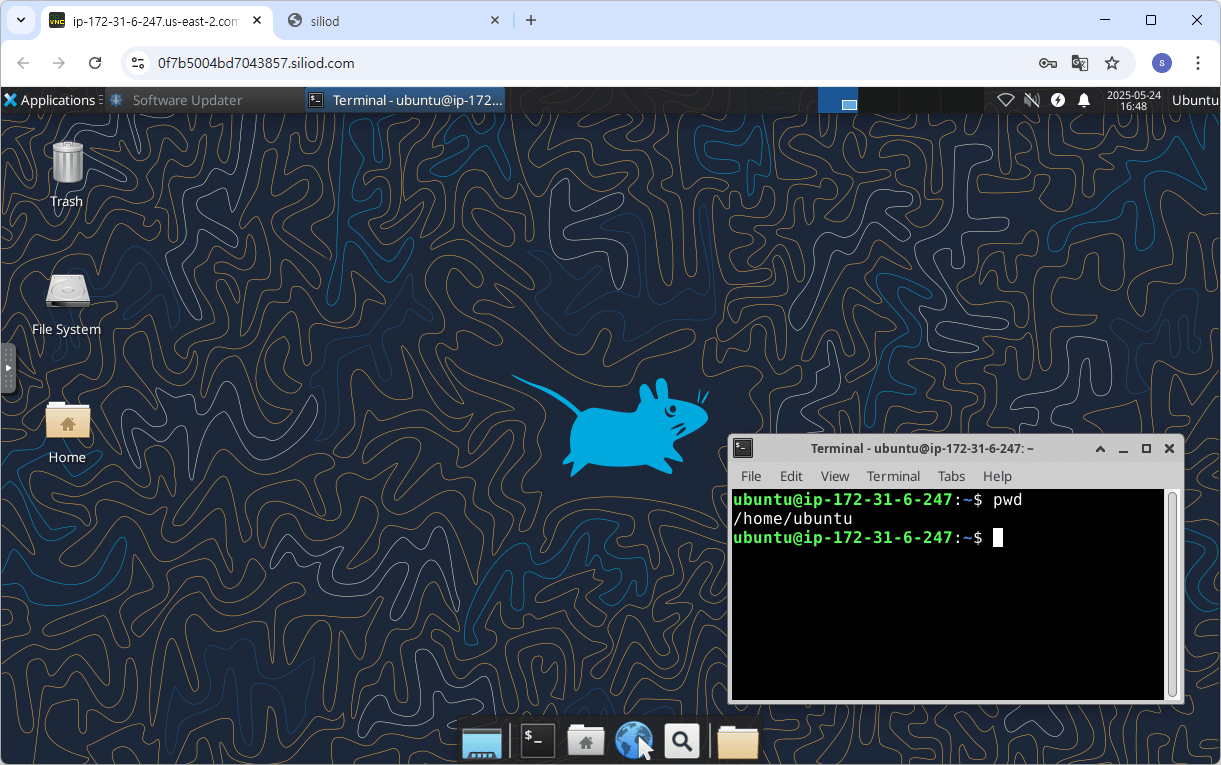The image size is (1221, 765).
Task: Open the power manager lightning icon
Action: [1058, 100]
